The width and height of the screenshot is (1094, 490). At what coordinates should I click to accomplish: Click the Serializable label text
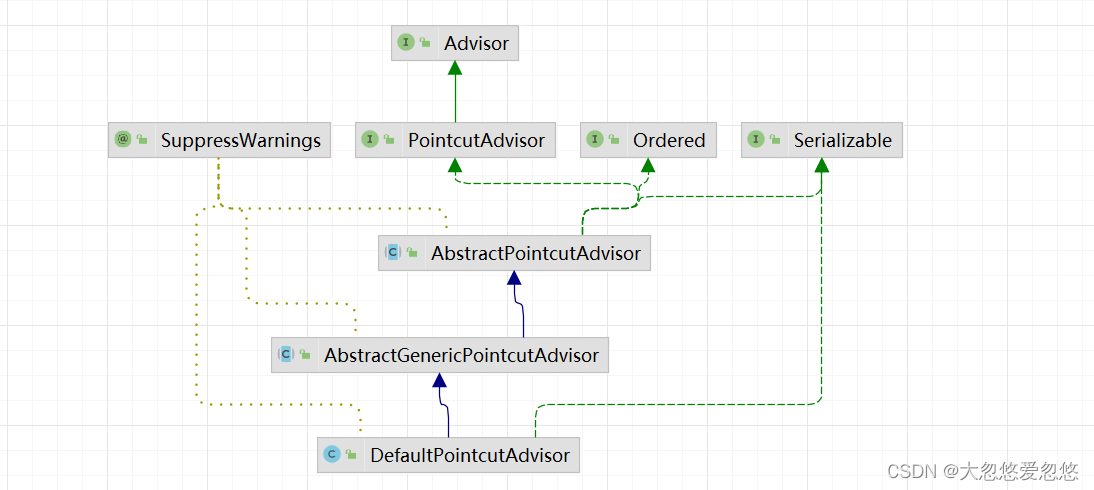point(842,140)
